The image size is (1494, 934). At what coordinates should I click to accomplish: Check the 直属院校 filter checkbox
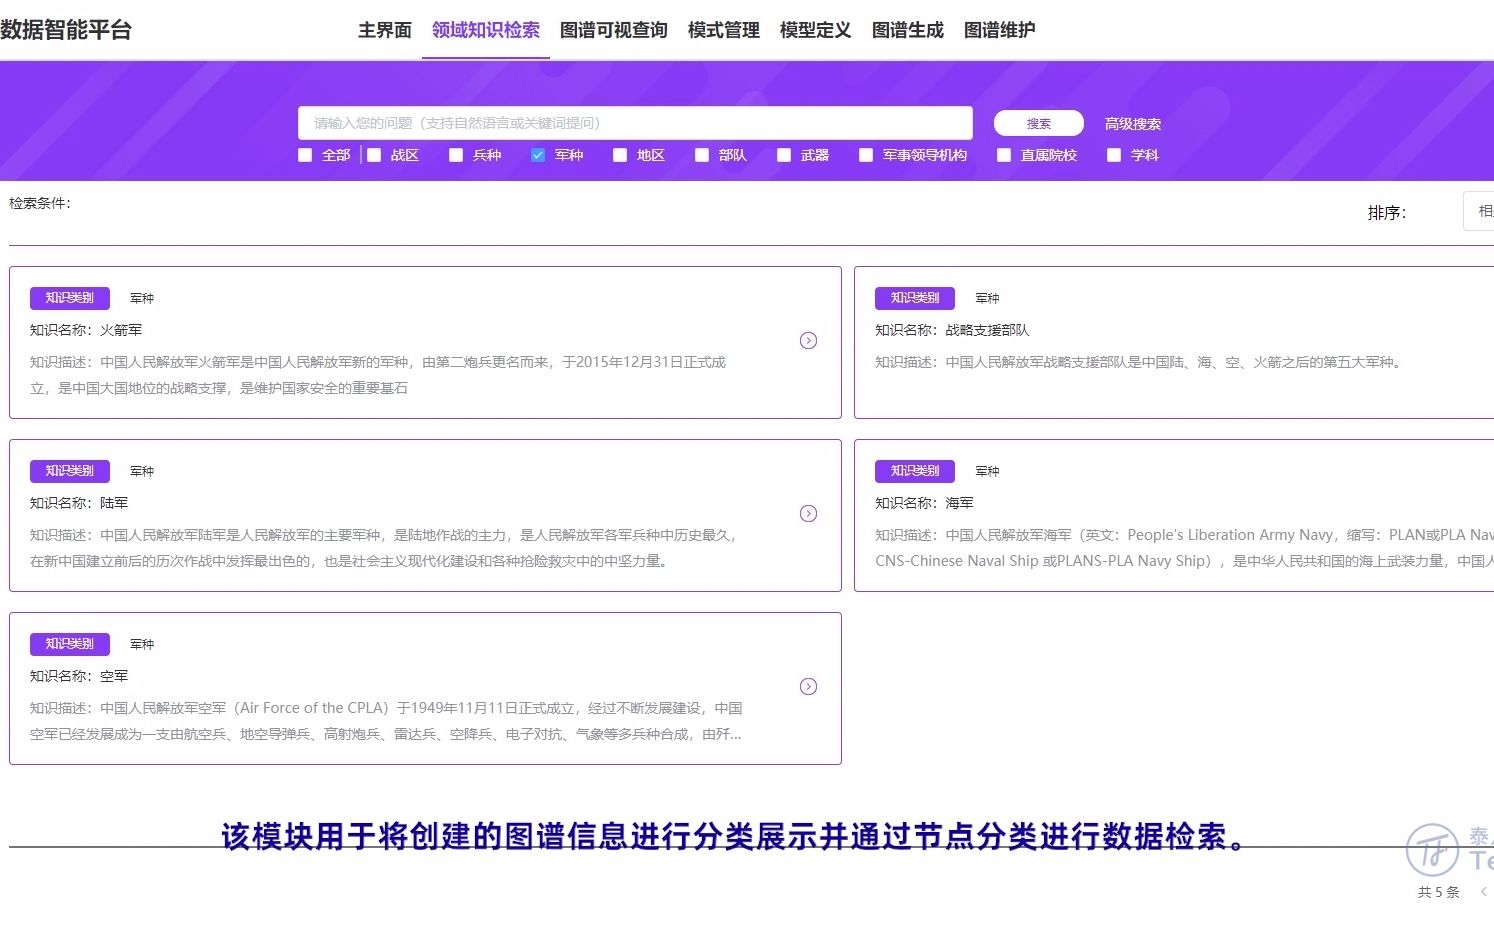click(x=1004, y=155)
